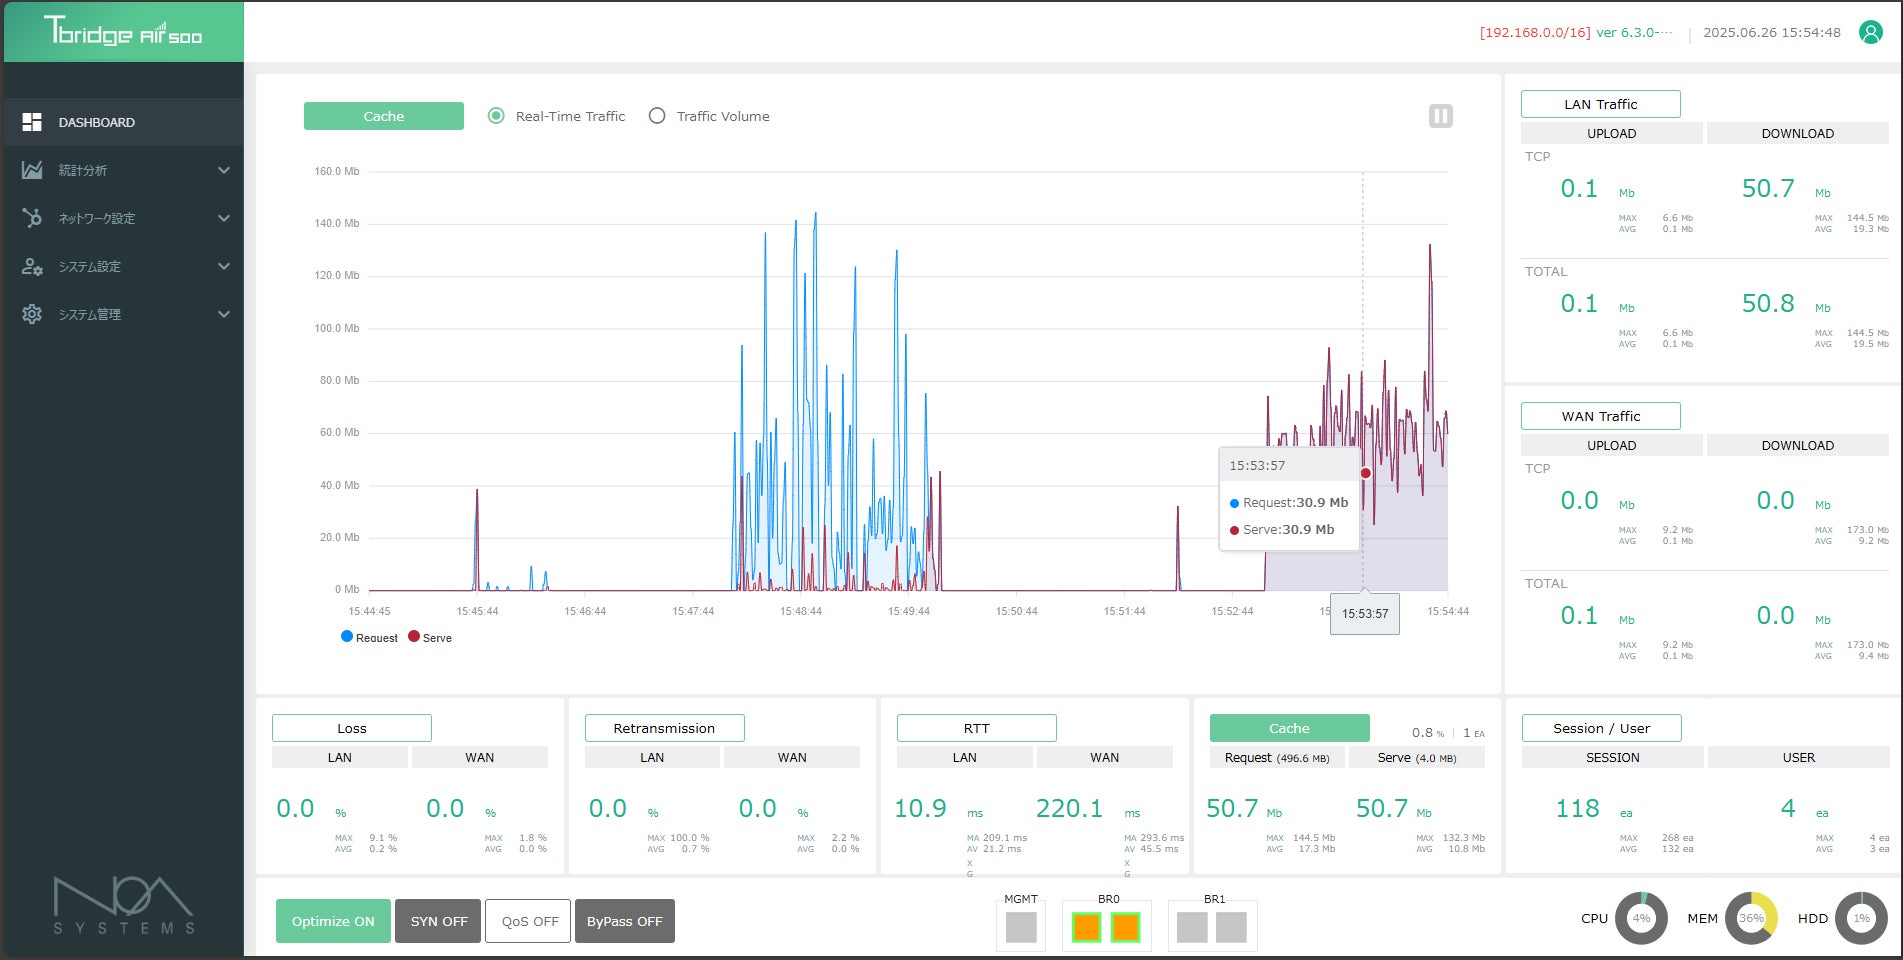Click the CPU usage donut gauge
Screen dimensions: 1903x960
click(x=1641, y=918)
